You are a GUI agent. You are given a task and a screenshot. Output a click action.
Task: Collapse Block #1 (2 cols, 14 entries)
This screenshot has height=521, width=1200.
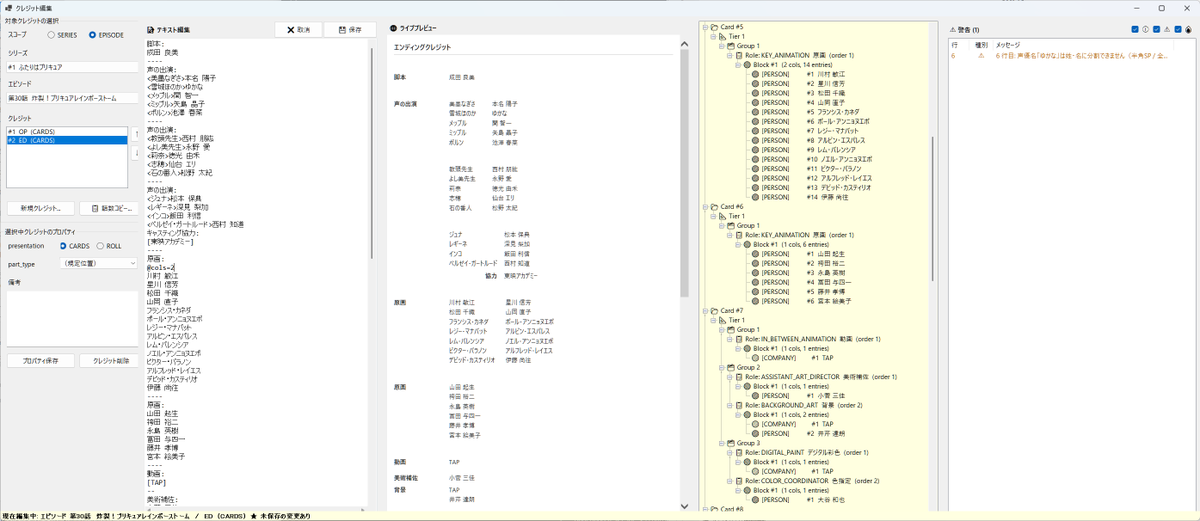(739, 64)
